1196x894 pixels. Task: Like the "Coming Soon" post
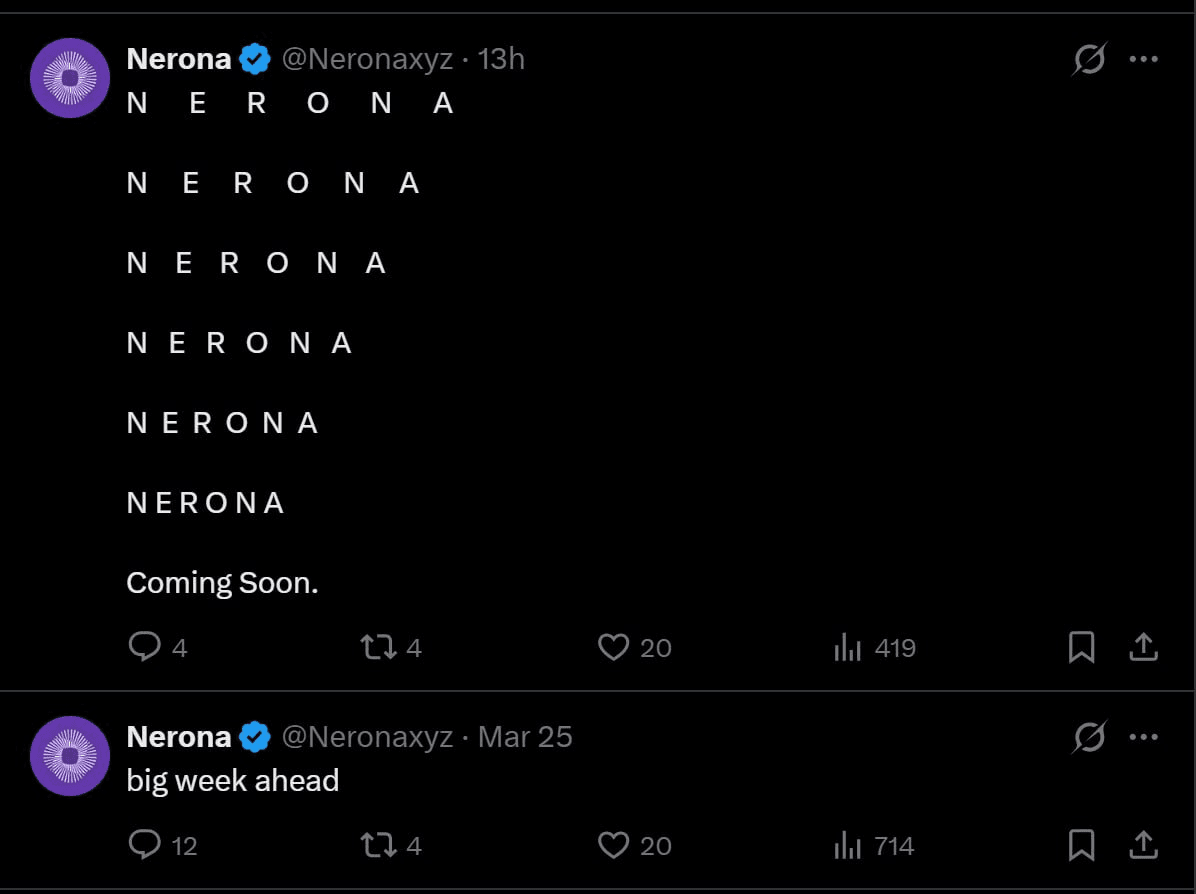pyautogui.click(x=613, y=647)
